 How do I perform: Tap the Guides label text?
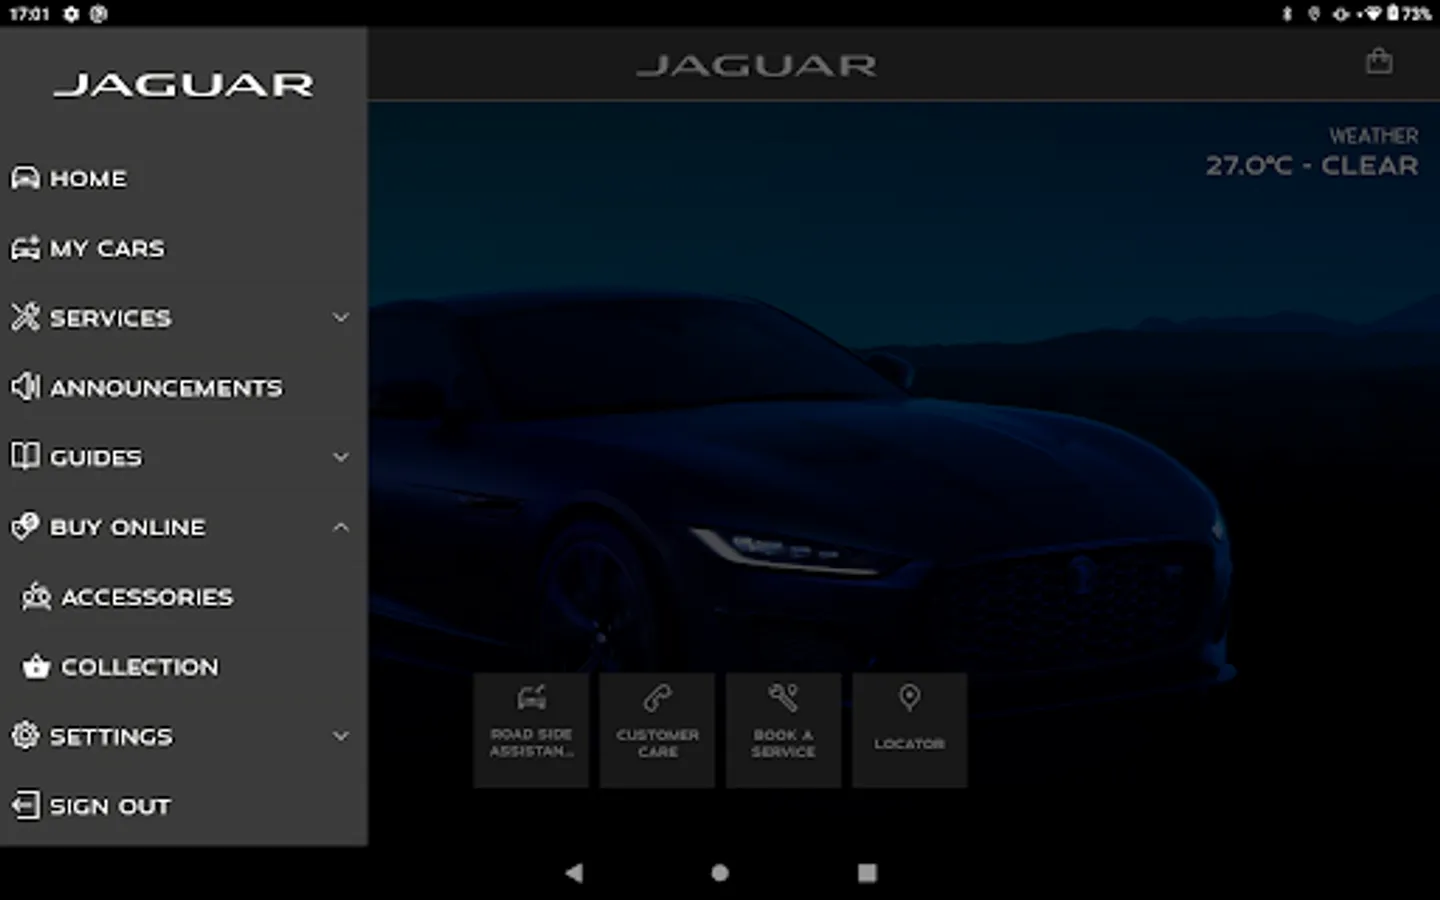tap(96, 457)
